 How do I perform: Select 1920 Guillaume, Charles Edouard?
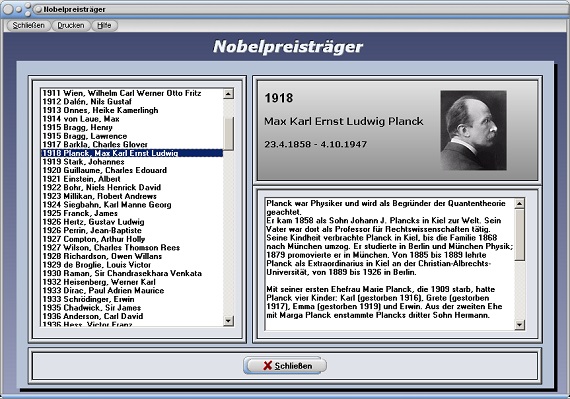pyautogui.click(x=132, y=170)
